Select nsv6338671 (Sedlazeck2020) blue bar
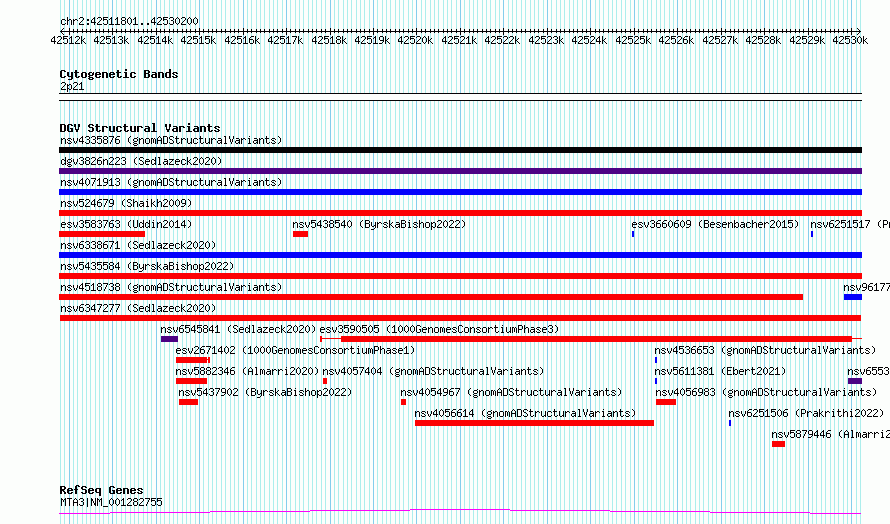890x524 pixels. 460,255
